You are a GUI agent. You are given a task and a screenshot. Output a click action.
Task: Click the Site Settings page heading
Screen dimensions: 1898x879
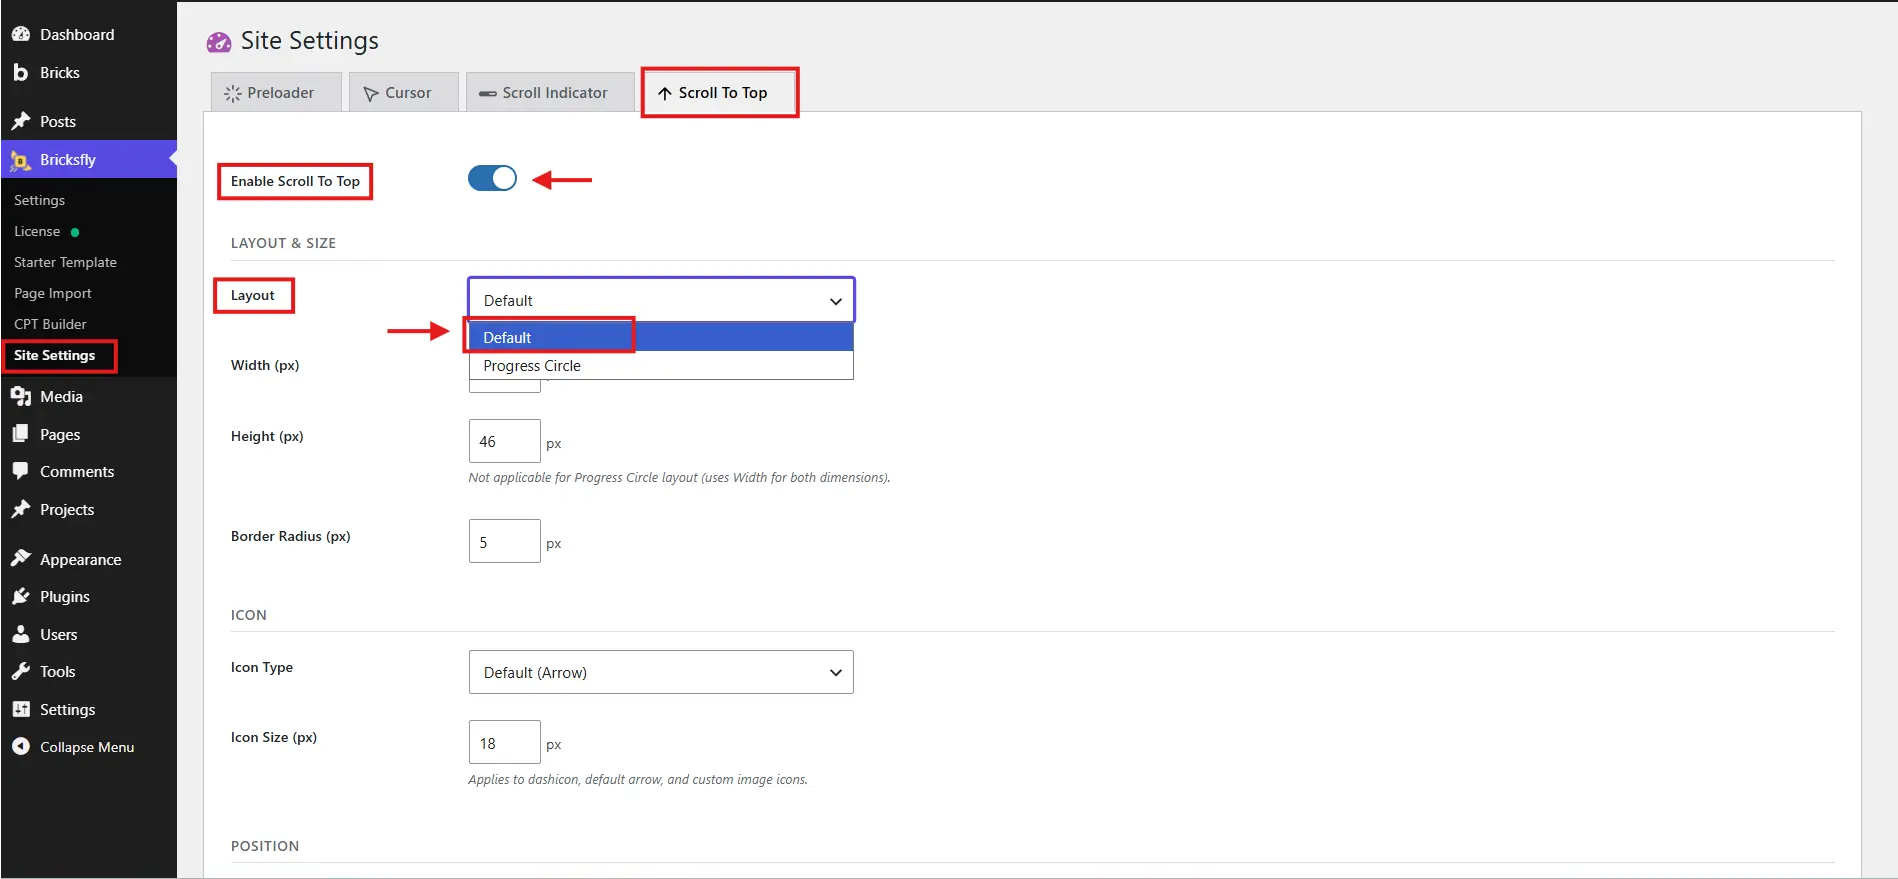coord(310,40)
